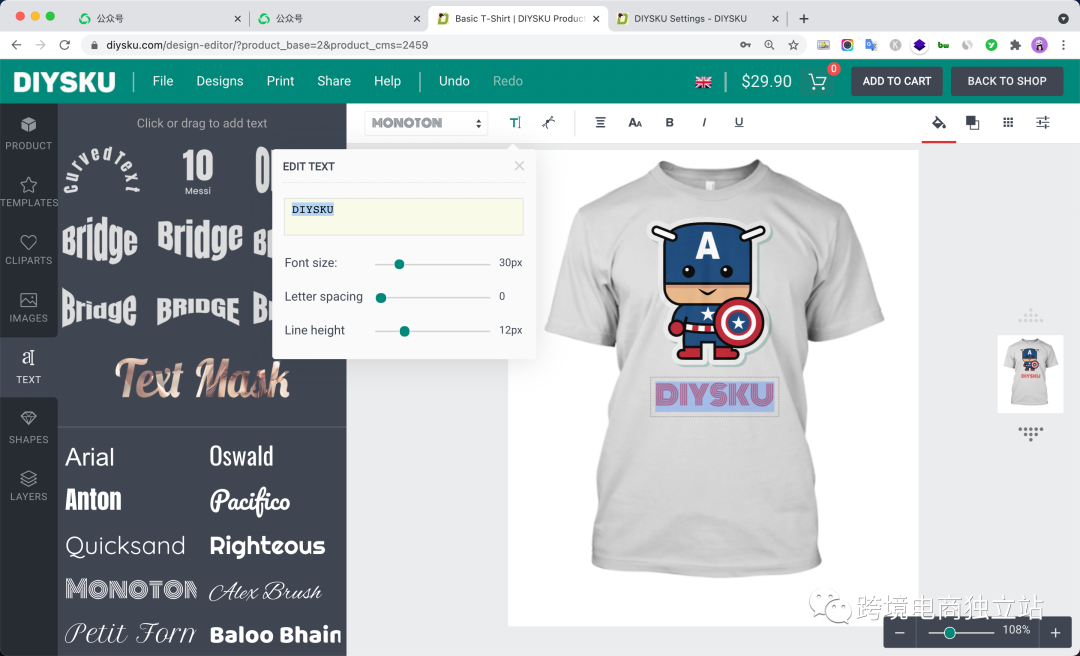This screenshot has width=1080, height=656.
Task: Add the Curved Text style
Action: coord(102,170)
